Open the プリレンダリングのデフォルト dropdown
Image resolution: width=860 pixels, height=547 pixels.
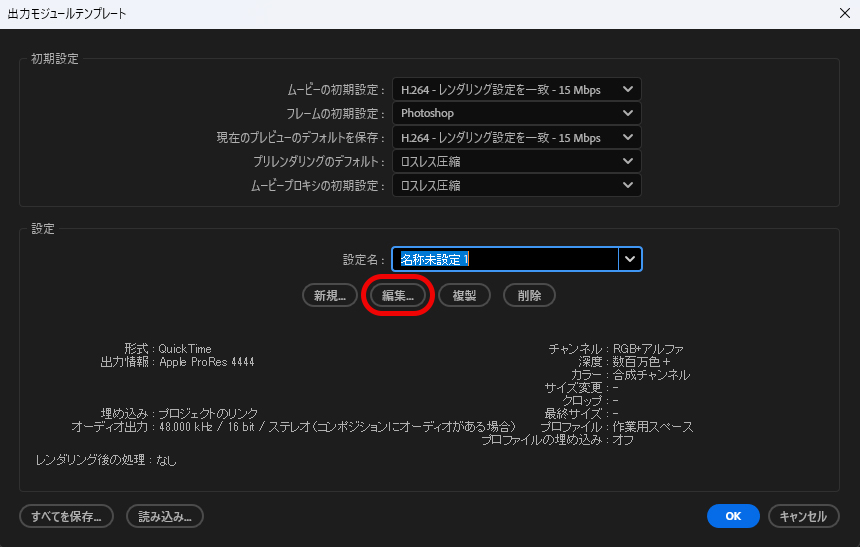click(x=516, y=162)
